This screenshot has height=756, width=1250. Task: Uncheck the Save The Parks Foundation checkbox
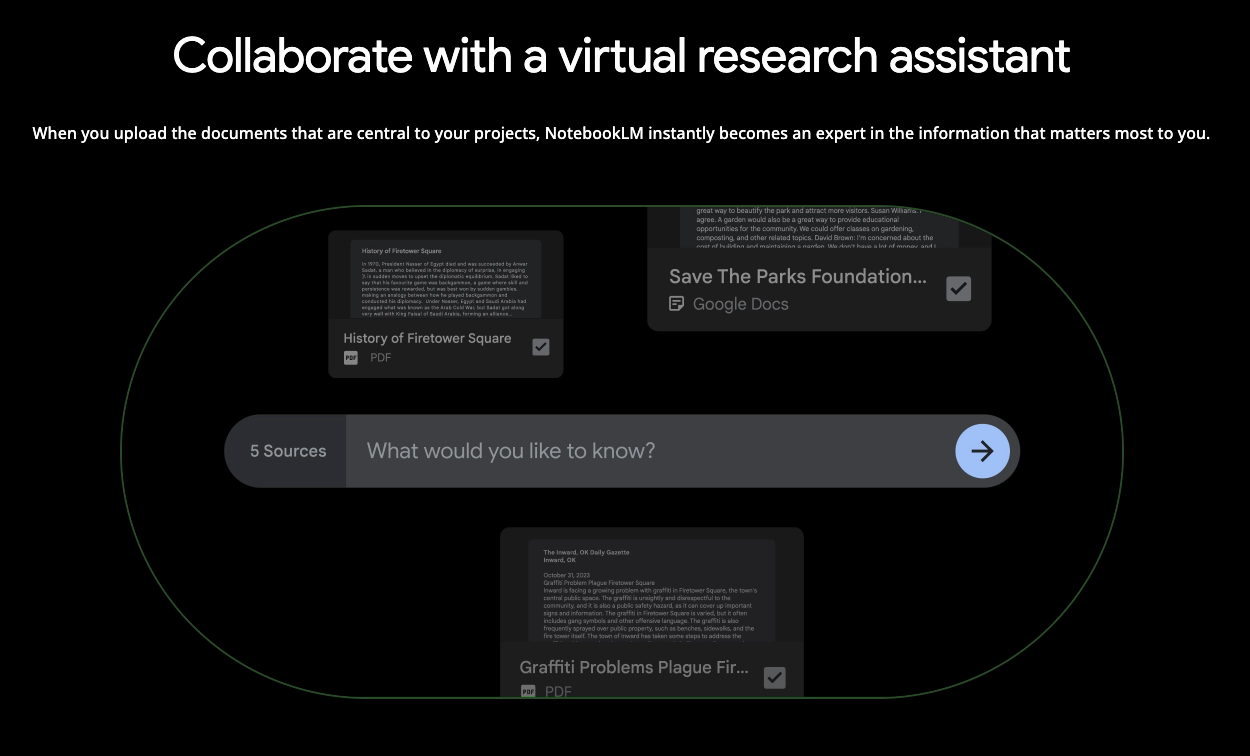(x=958, y=289)
